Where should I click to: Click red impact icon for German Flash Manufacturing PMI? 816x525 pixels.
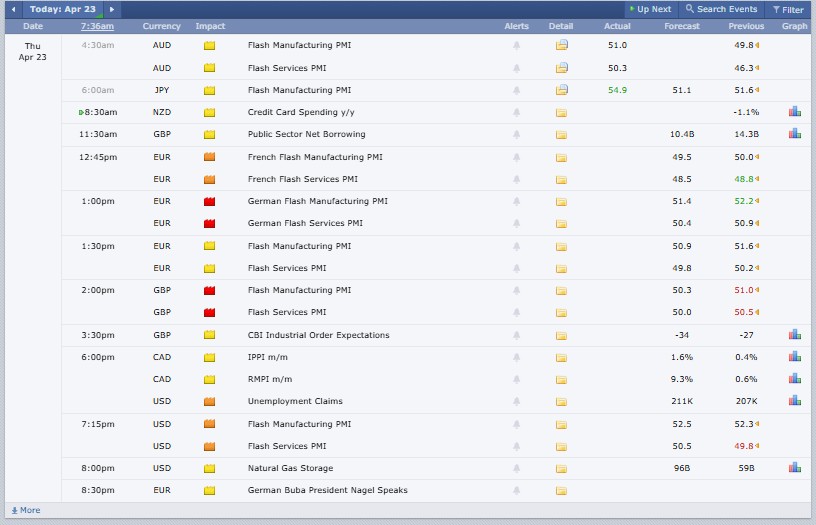210,201
